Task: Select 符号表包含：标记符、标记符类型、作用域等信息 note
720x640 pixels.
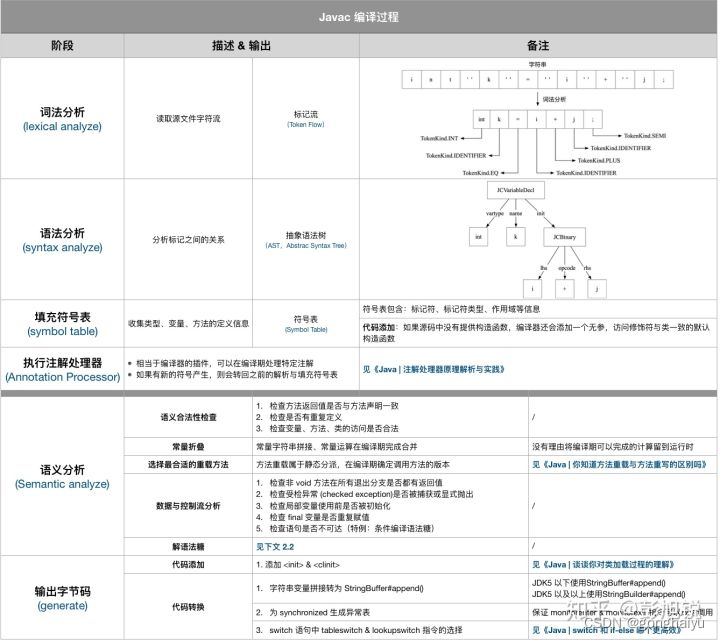Action: point(451,309)
